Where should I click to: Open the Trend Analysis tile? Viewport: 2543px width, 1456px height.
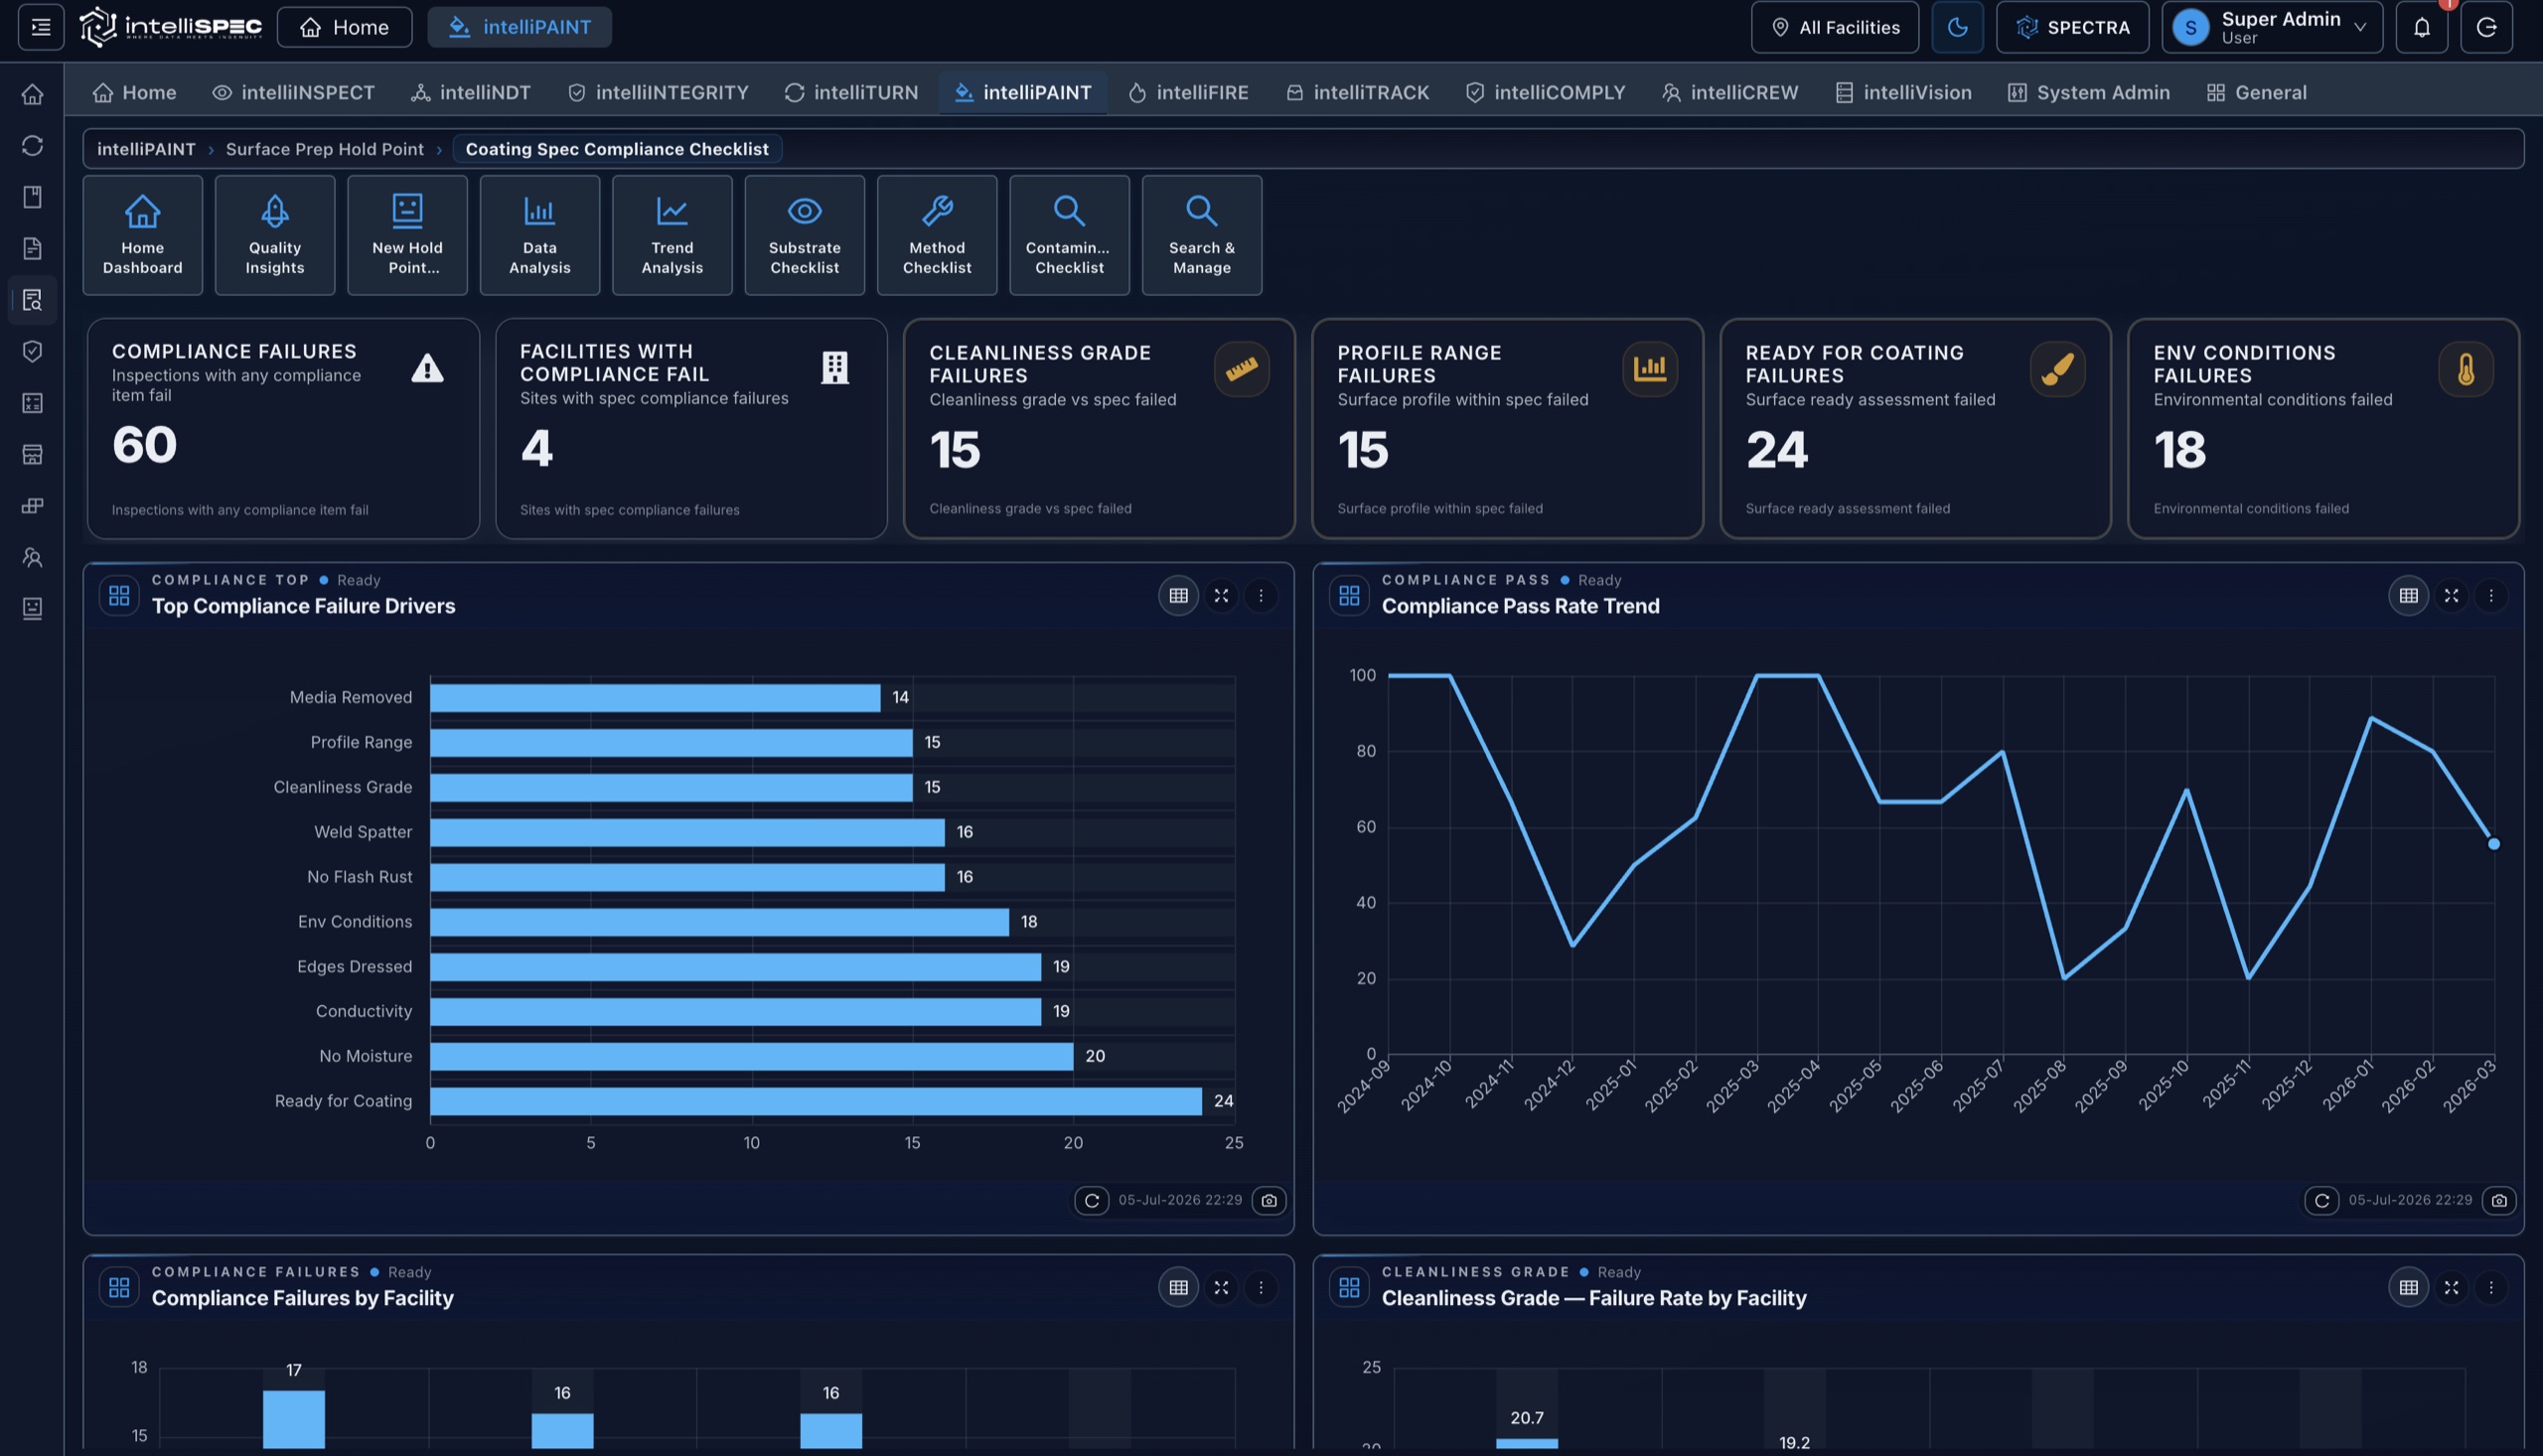[x=672, y=235]
